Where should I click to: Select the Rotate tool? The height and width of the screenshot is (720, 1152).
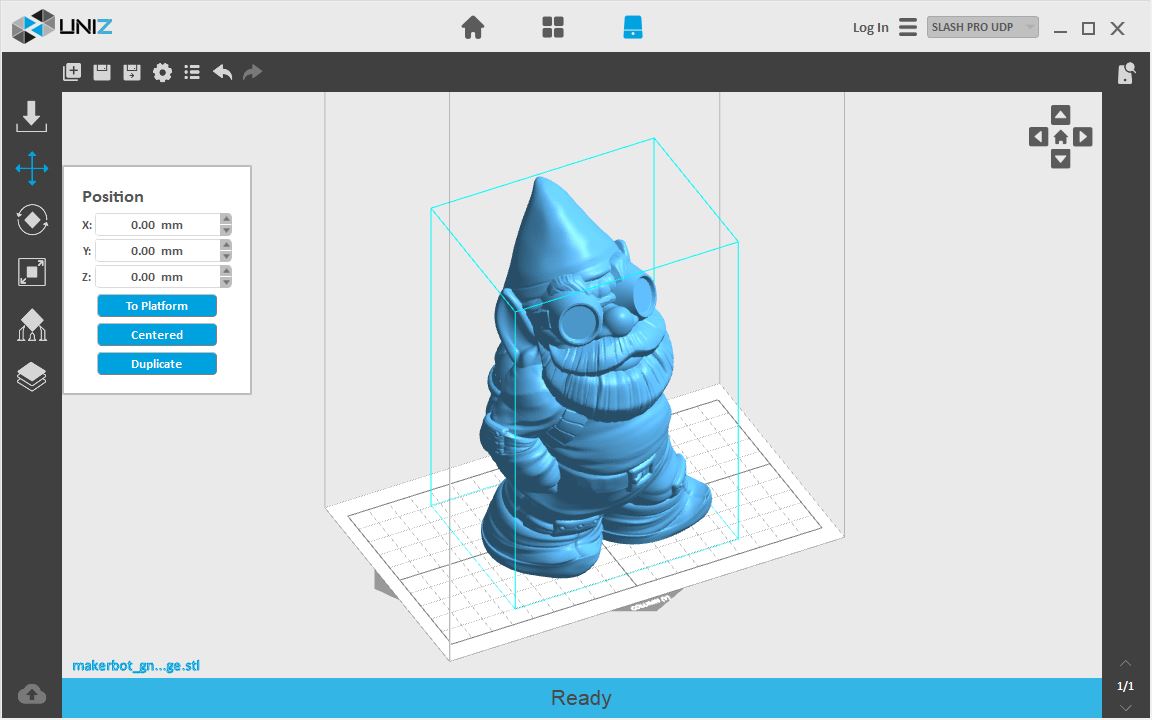click(31, 220)
